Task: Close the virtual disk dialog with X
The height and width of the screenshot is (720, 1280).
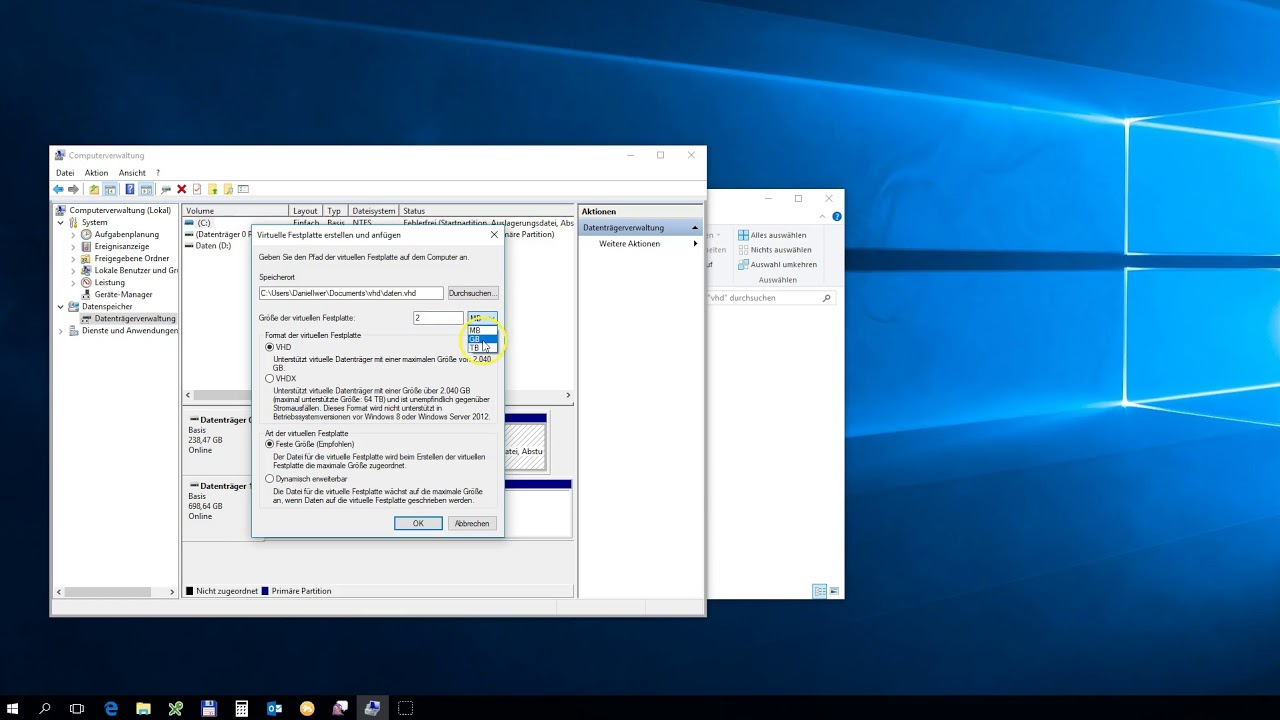Action: [494, 235]
